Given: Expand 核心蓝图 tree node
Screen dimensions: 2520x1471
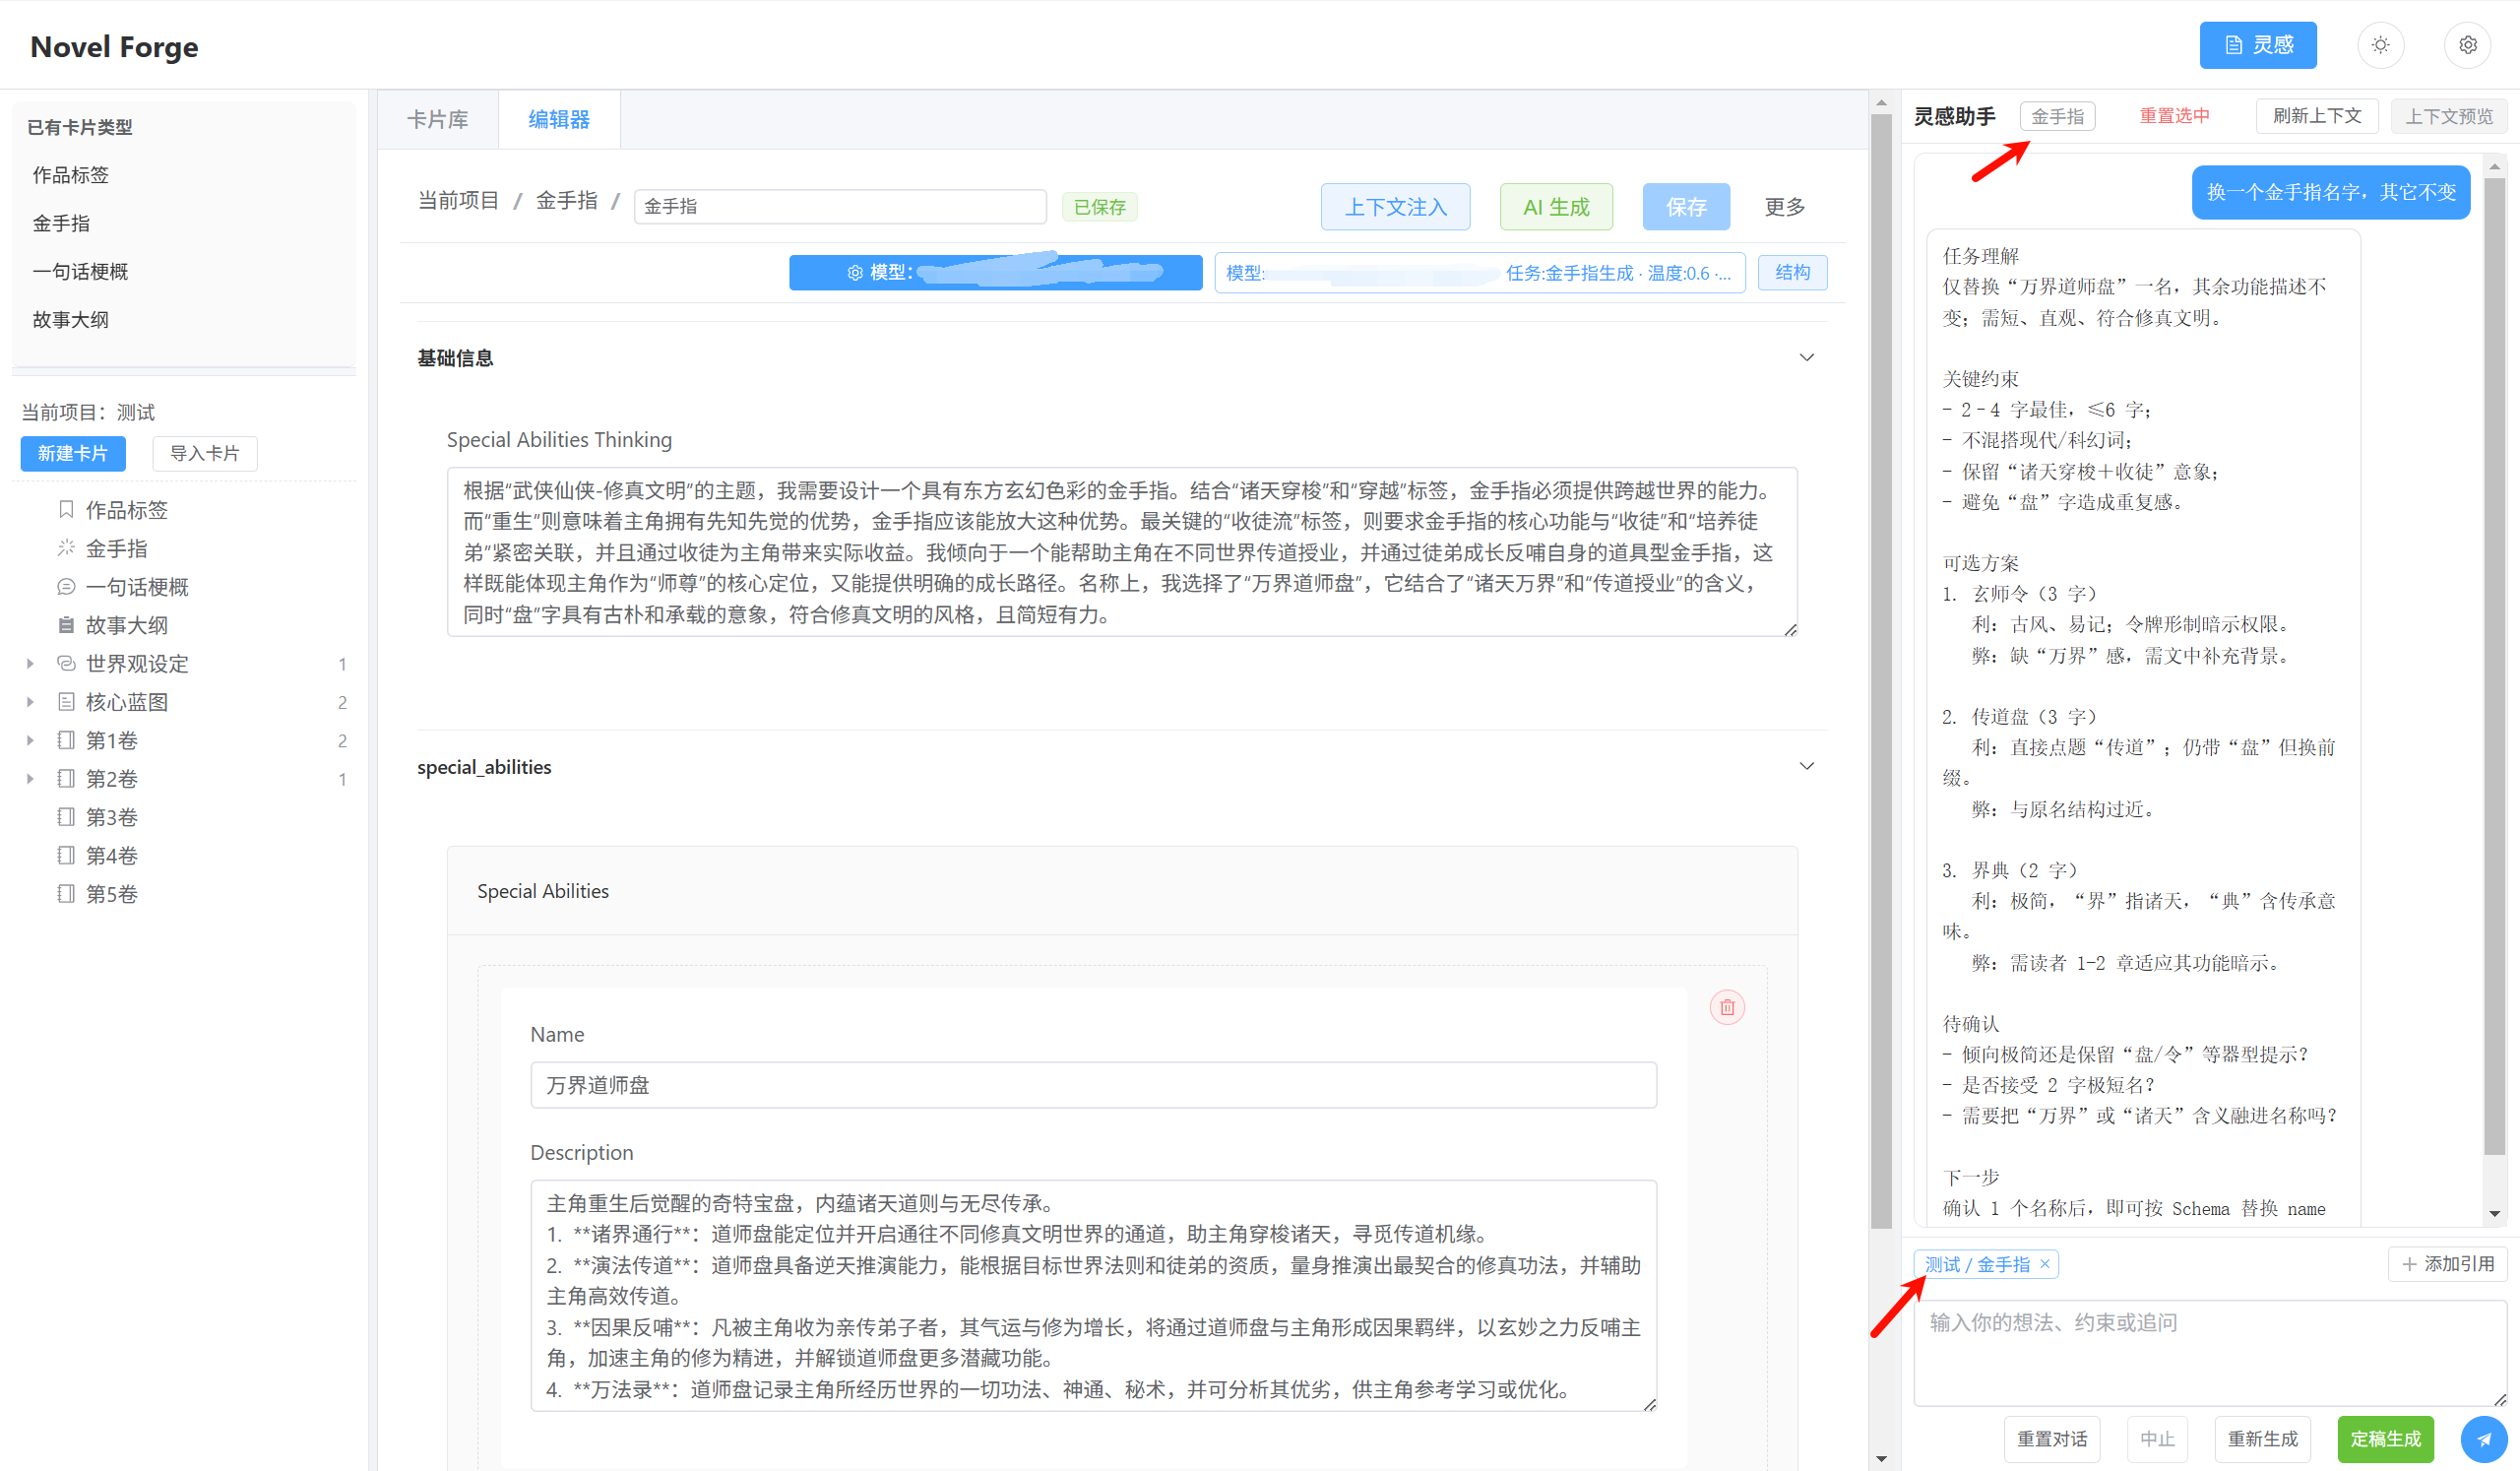Looking at the screenshot, I should tap(30, 702).
